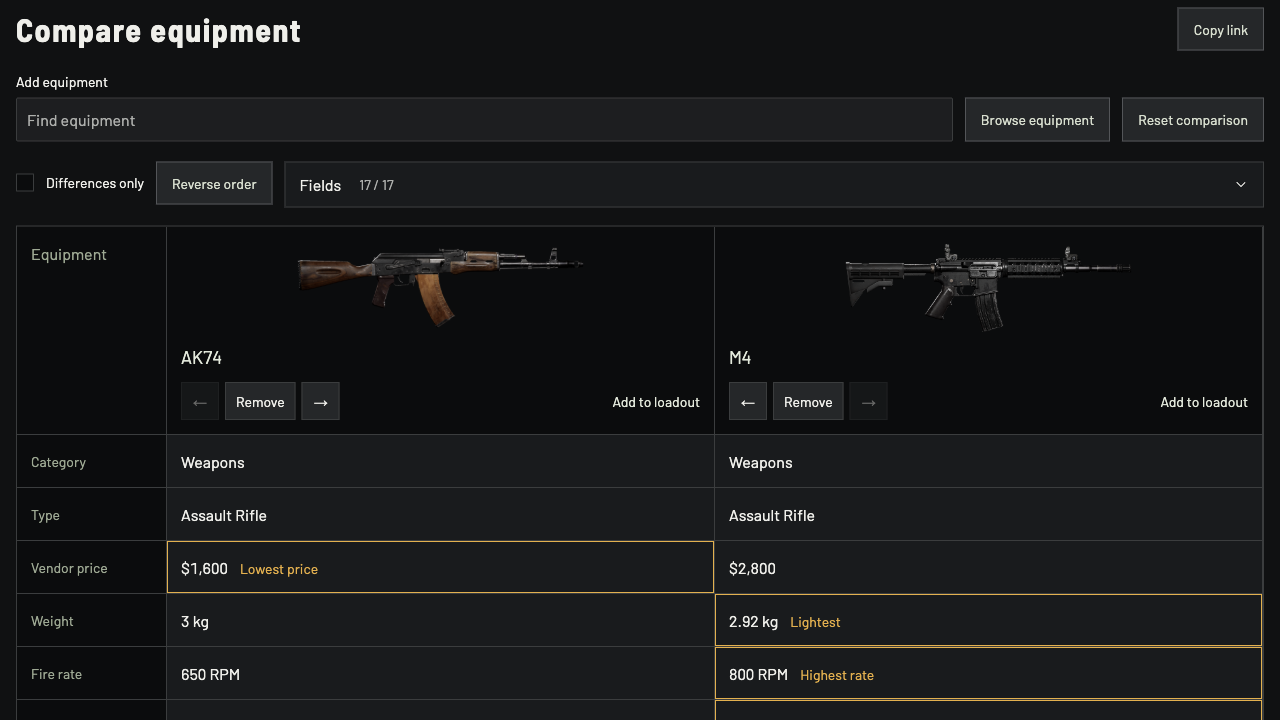Click the 800 RPM fire rate cell
This screenshot has width=1280, height=720.
(x=988, y=674)
